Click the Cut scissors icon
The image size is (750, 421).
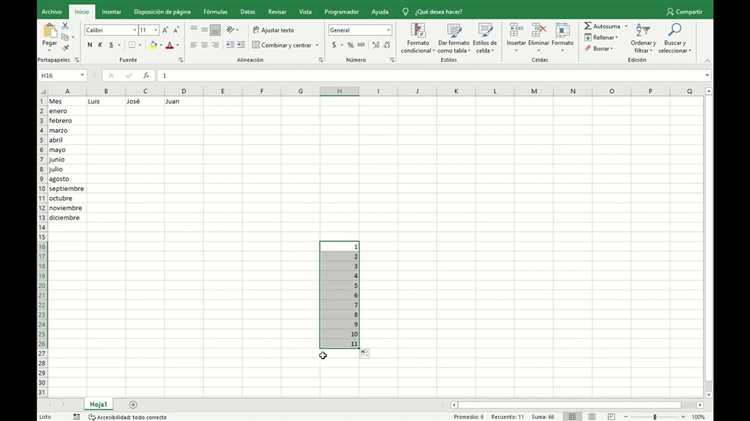click(x=66, y=26)
